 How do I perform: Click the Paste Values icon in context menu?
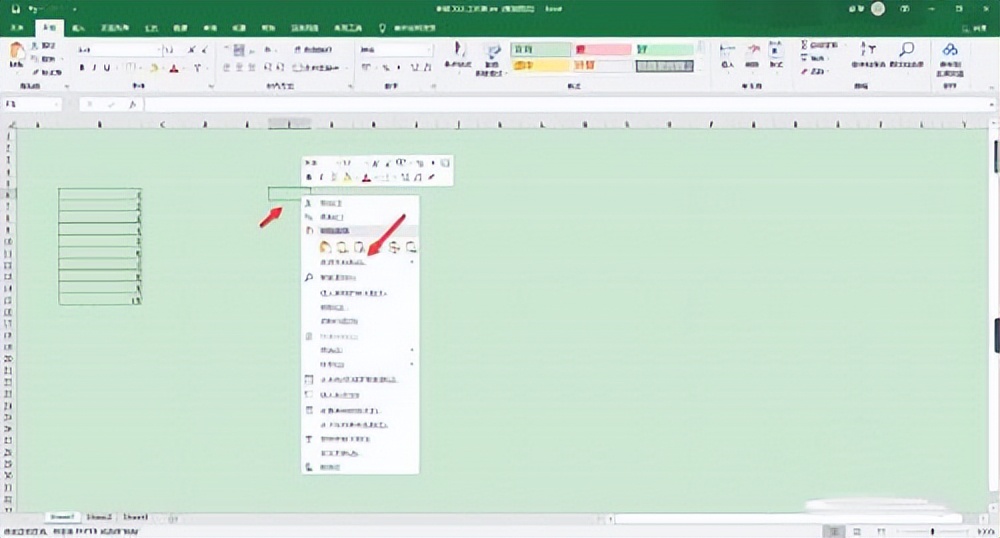pos(342,247)
